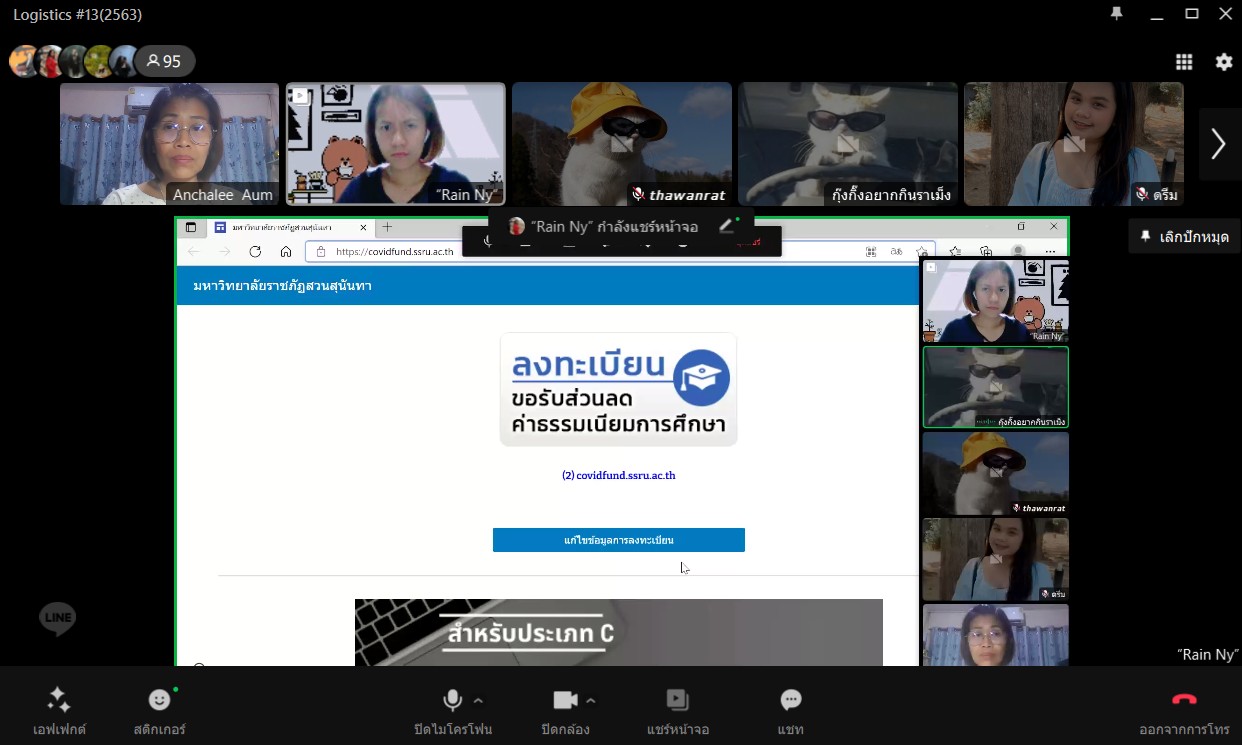Show next participants with right chevron
This screenshot has width=1242, height=745.
(x=1218, y=144)
